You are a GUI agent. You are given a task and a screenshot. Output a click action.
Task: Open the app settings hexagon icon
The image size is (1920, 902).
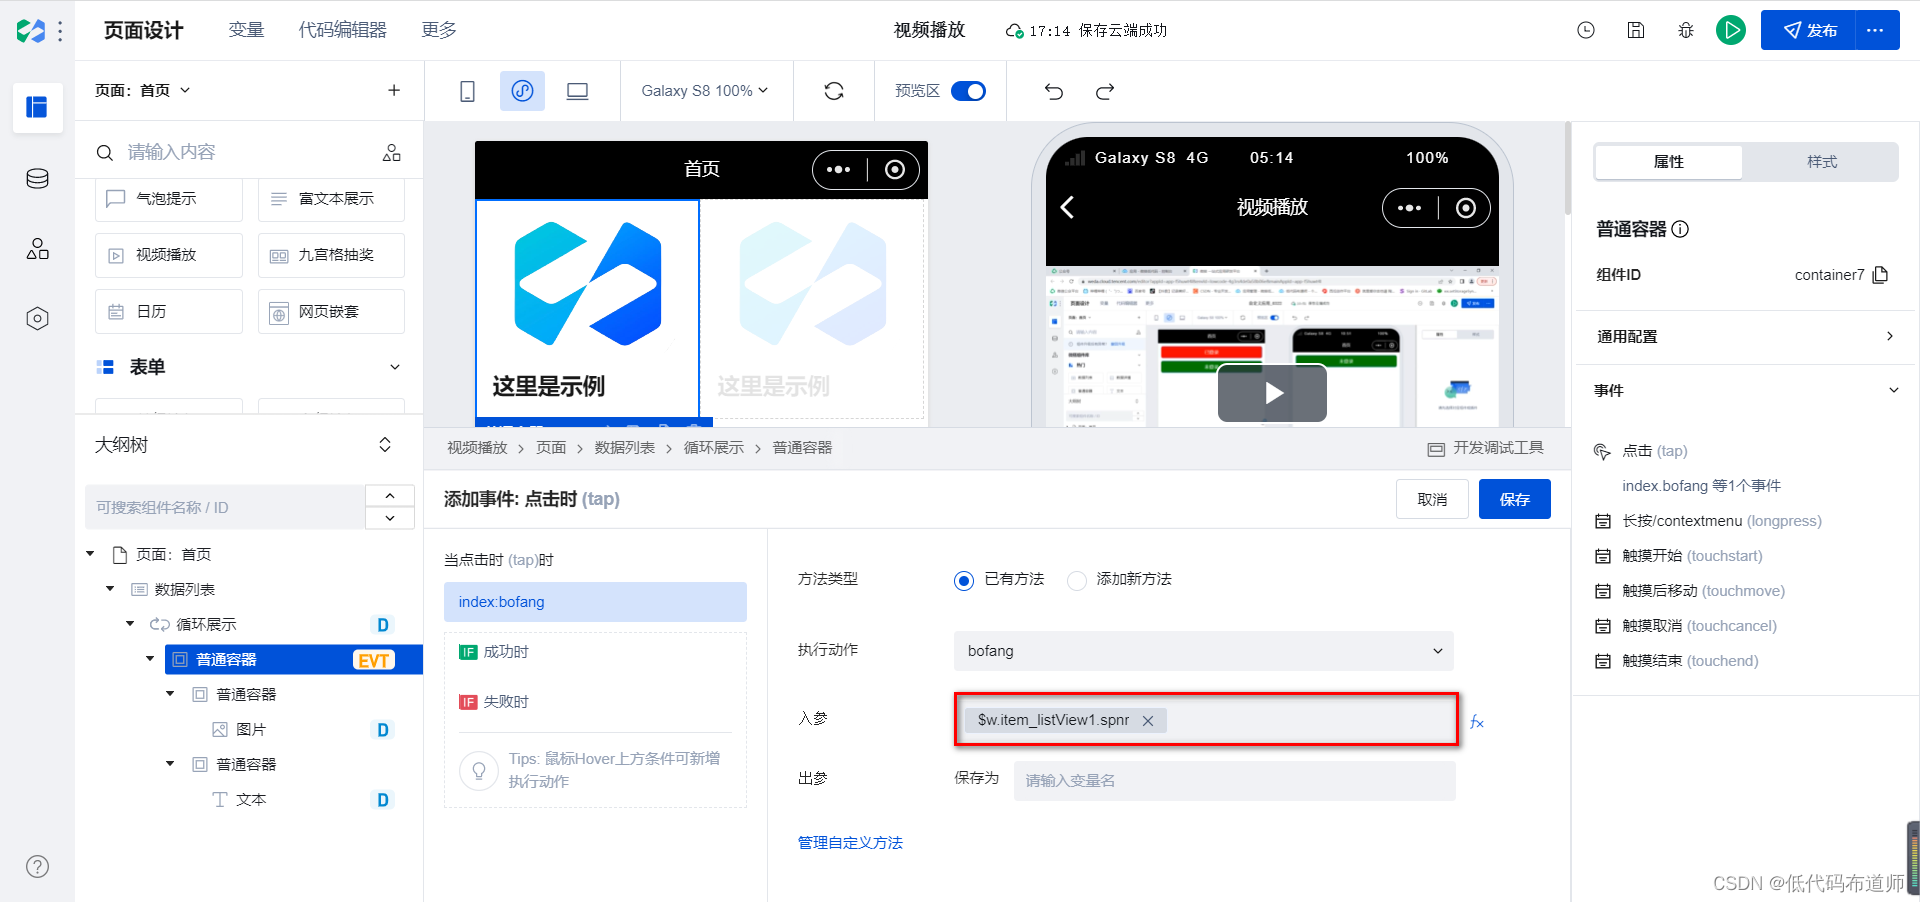coord(37,319)
